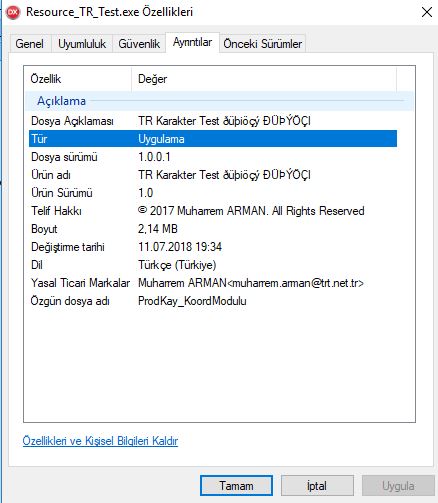Select the highlighted Tür row
The image size is (438, 503).
(213, 139)
